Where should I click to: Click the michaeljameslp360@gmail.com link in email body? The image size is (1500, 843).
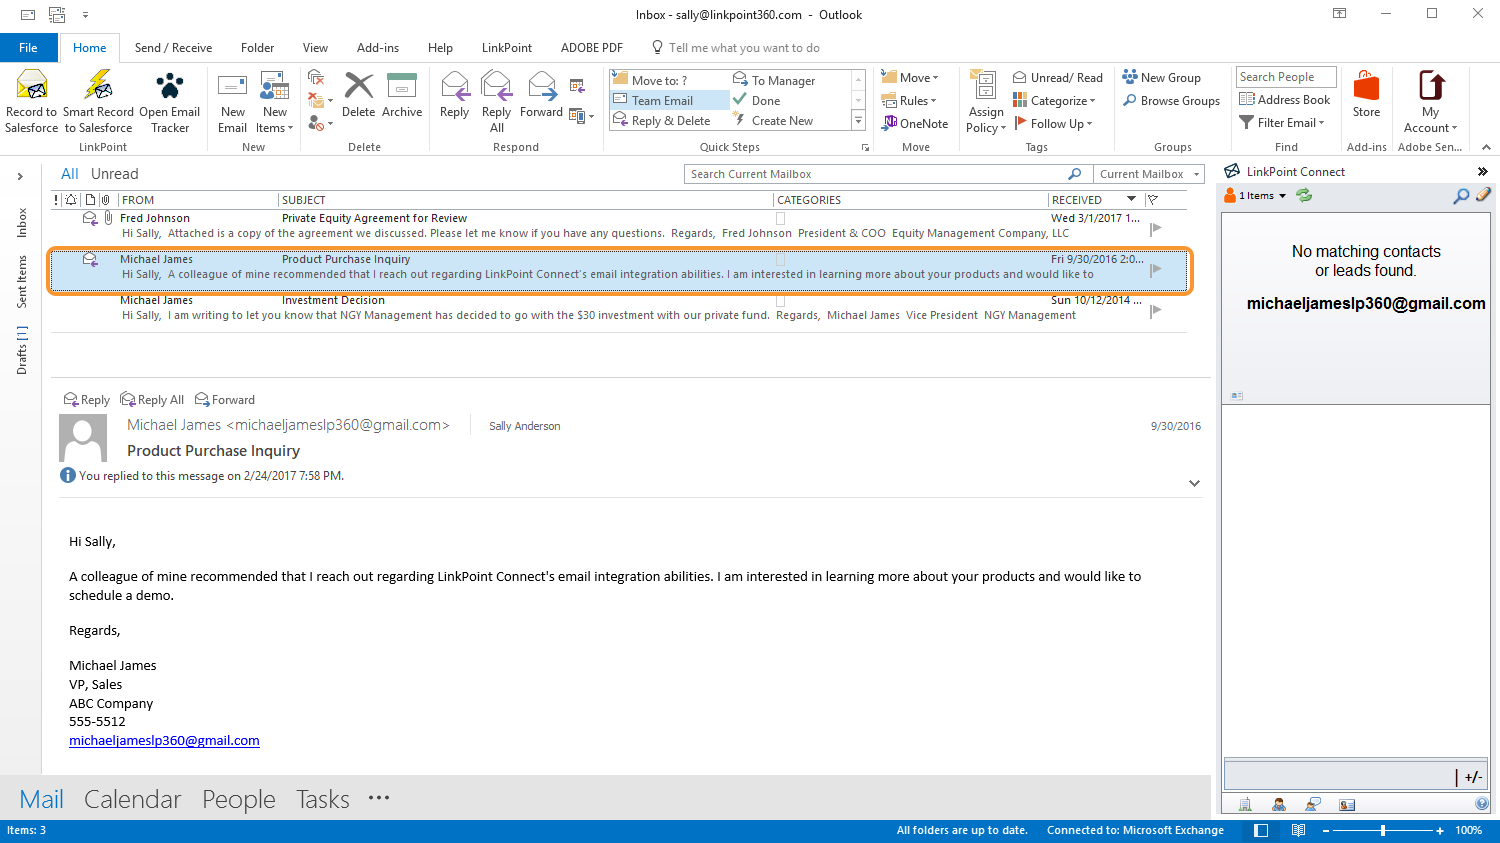click(x=164, y=741)
